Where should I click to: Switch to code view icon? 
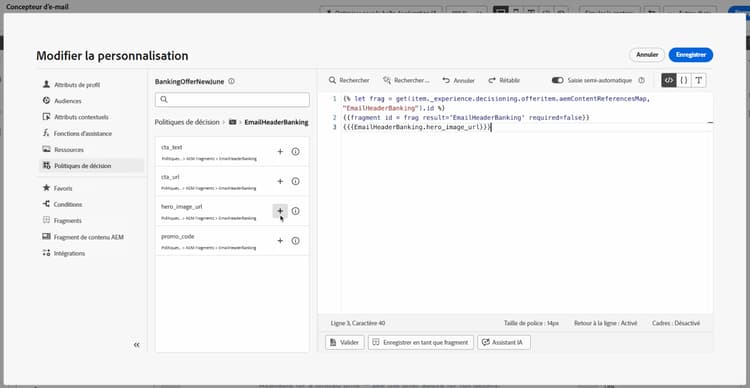[669, 80]
